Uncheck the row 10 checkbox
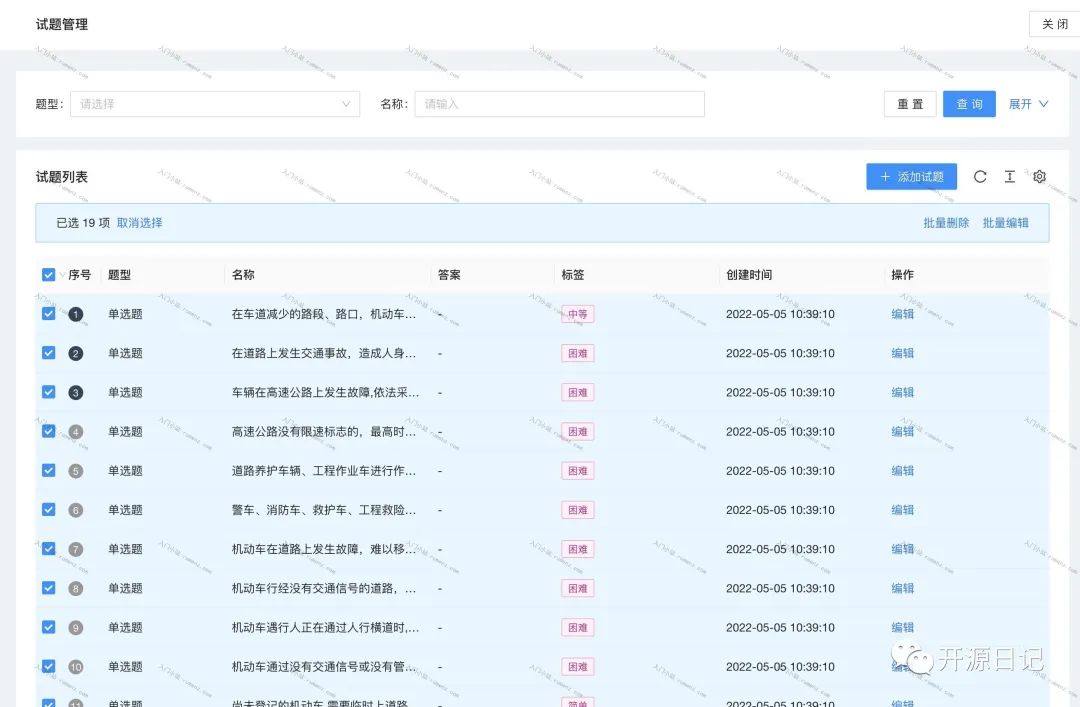This screenshot has width=1080, height=707. [48, 666]
